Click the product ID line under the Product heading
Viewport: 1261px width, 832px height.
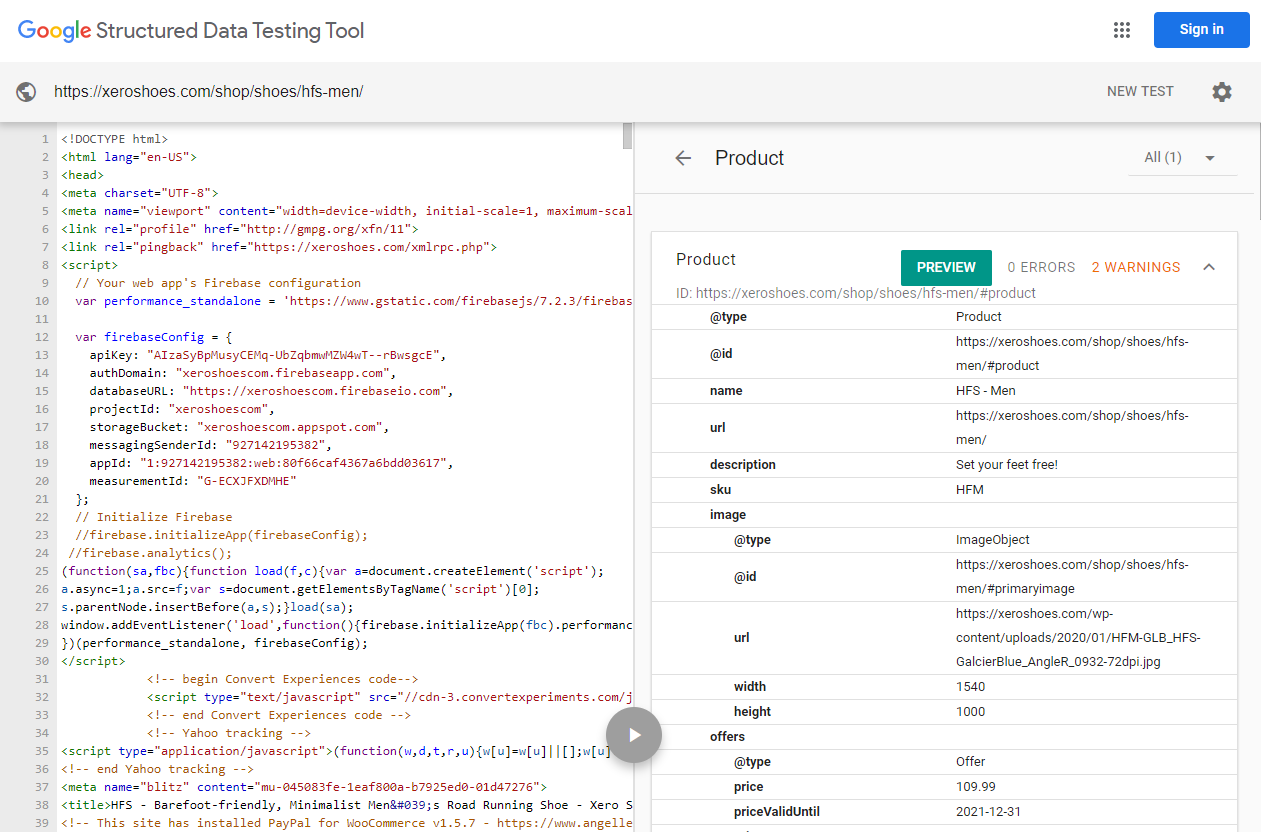pyautogui.click(x=856, y=293)
